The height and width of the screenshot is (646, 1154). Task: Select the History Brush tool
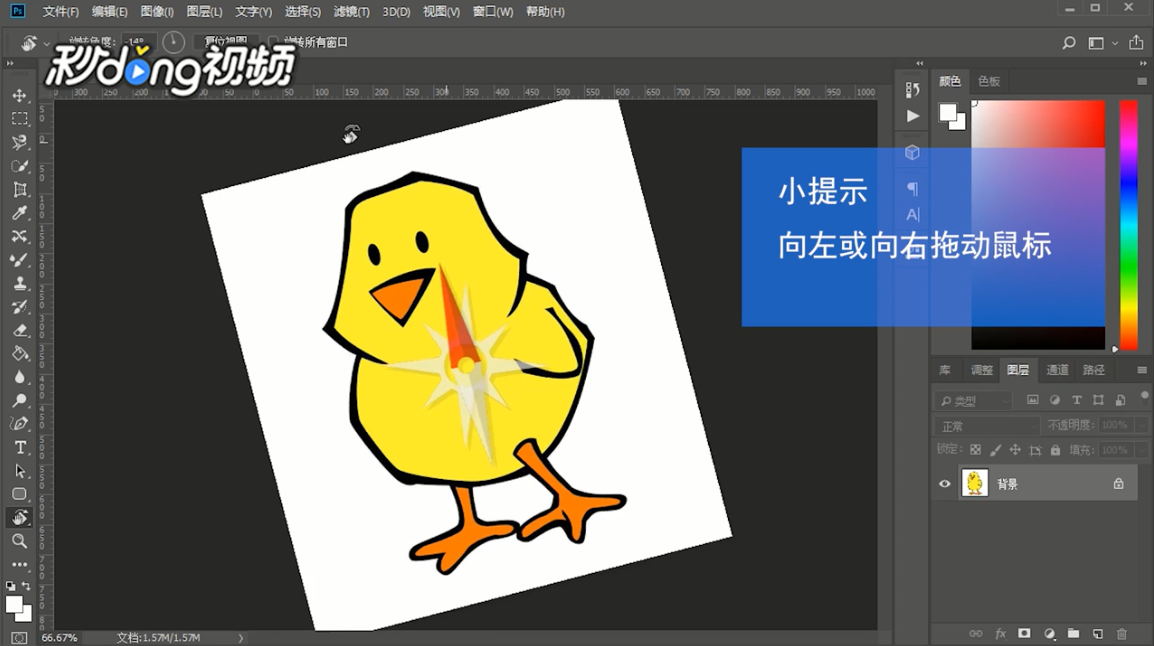20,308
